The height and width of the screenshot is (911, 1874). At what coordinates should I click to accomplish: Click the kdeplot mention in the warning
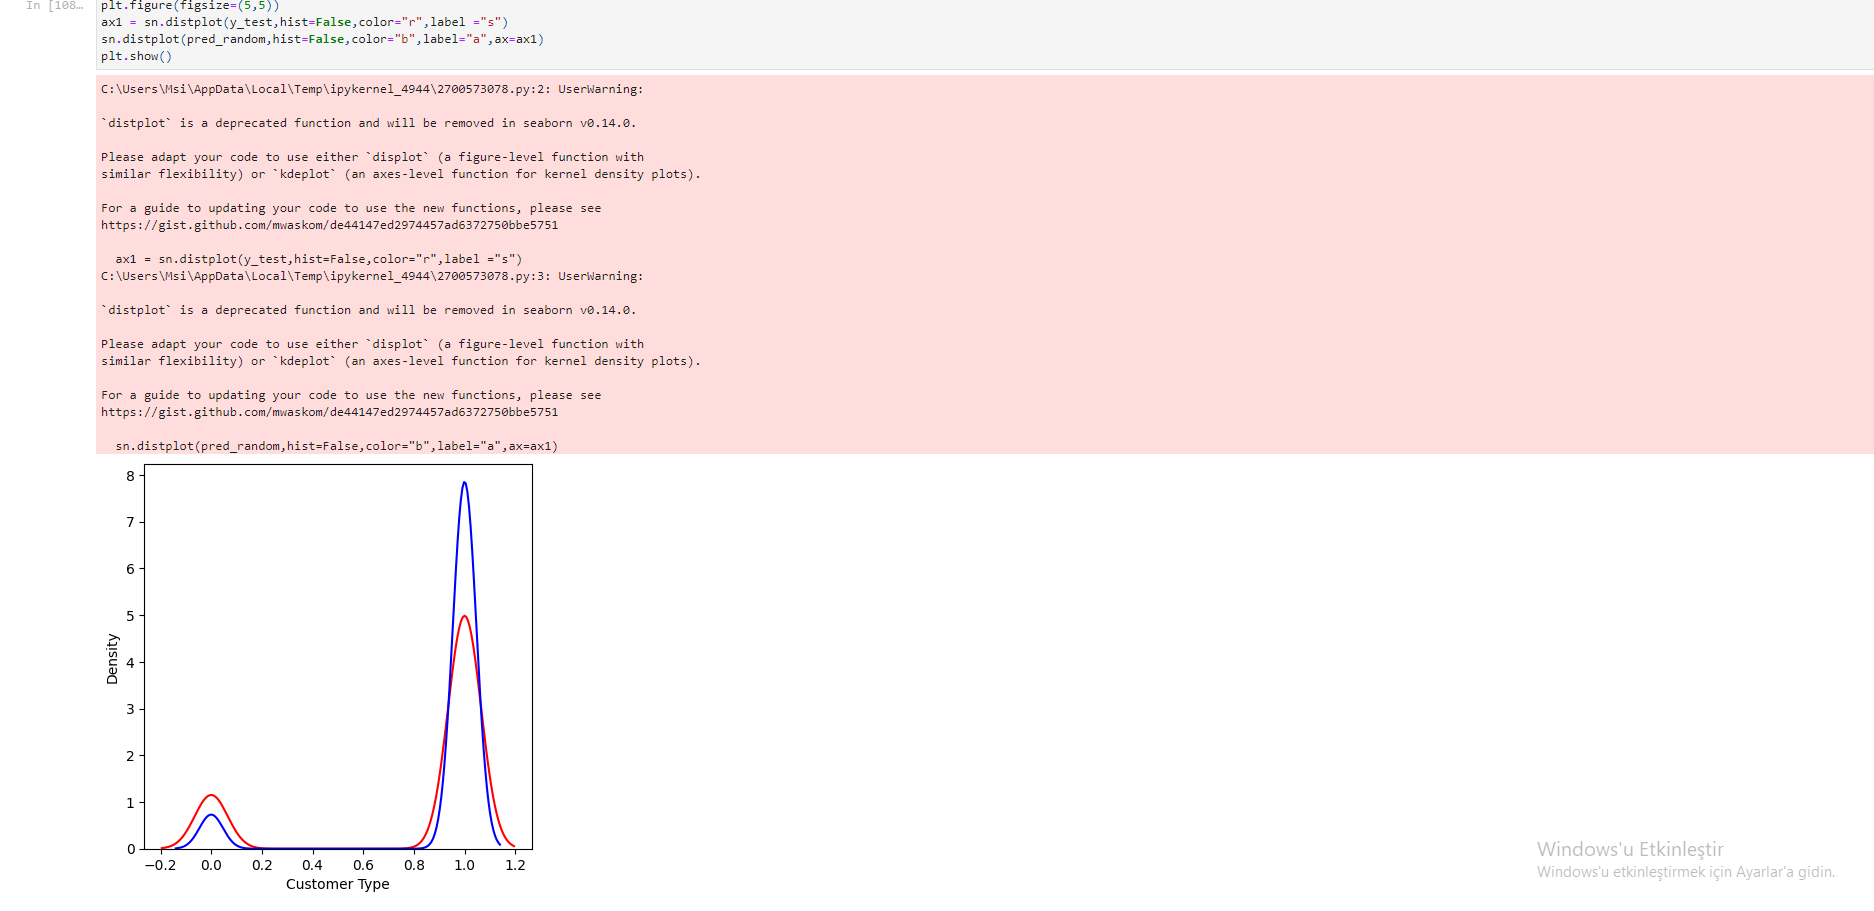click(305, 174)
